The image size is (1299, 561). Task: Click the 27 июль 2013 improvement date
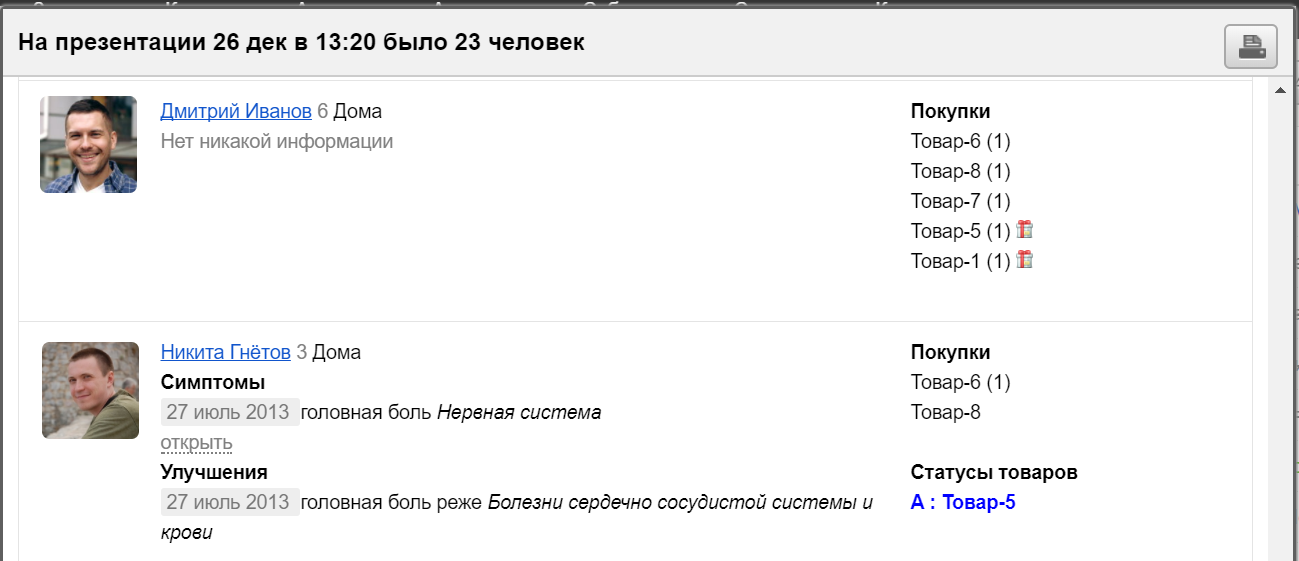pyautogui.click(x=229, y=502)
